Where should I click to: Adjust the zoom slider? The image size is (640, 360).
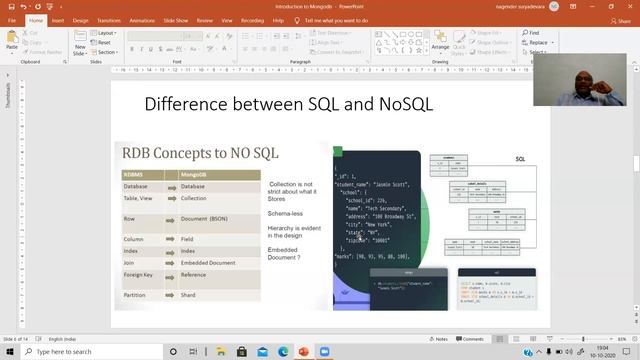tap(583, 339)
